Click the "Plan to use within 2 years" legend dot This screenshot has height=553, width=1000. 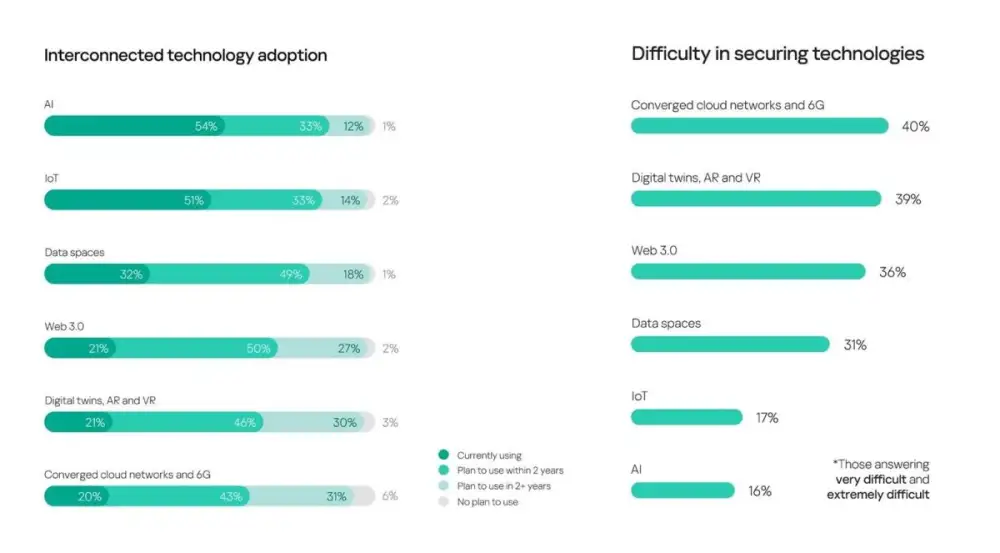click(x=444, y=470)
